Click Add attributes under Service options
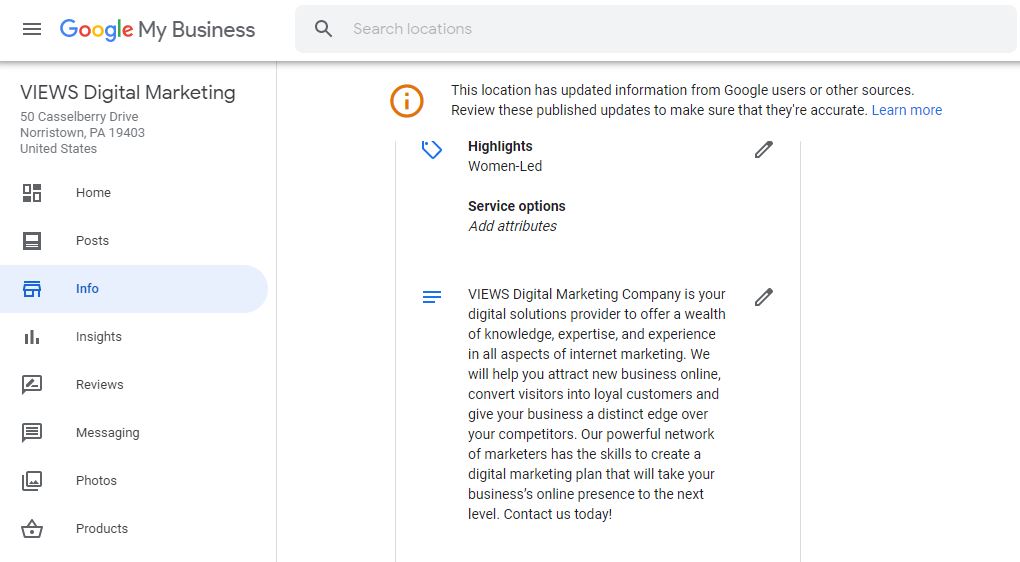The image size is (1020, 562). coord(513,226)
